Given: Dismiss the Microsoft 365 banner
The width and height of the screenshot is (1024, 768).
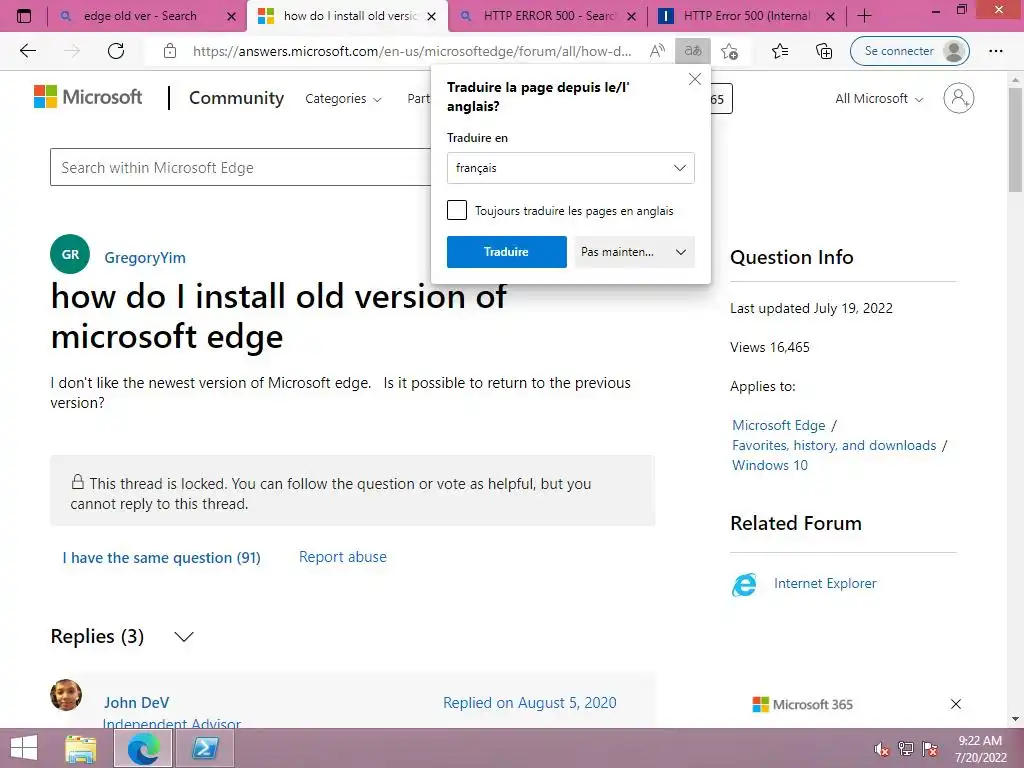Looking at the screenshot, I should (x=955, y=704).
